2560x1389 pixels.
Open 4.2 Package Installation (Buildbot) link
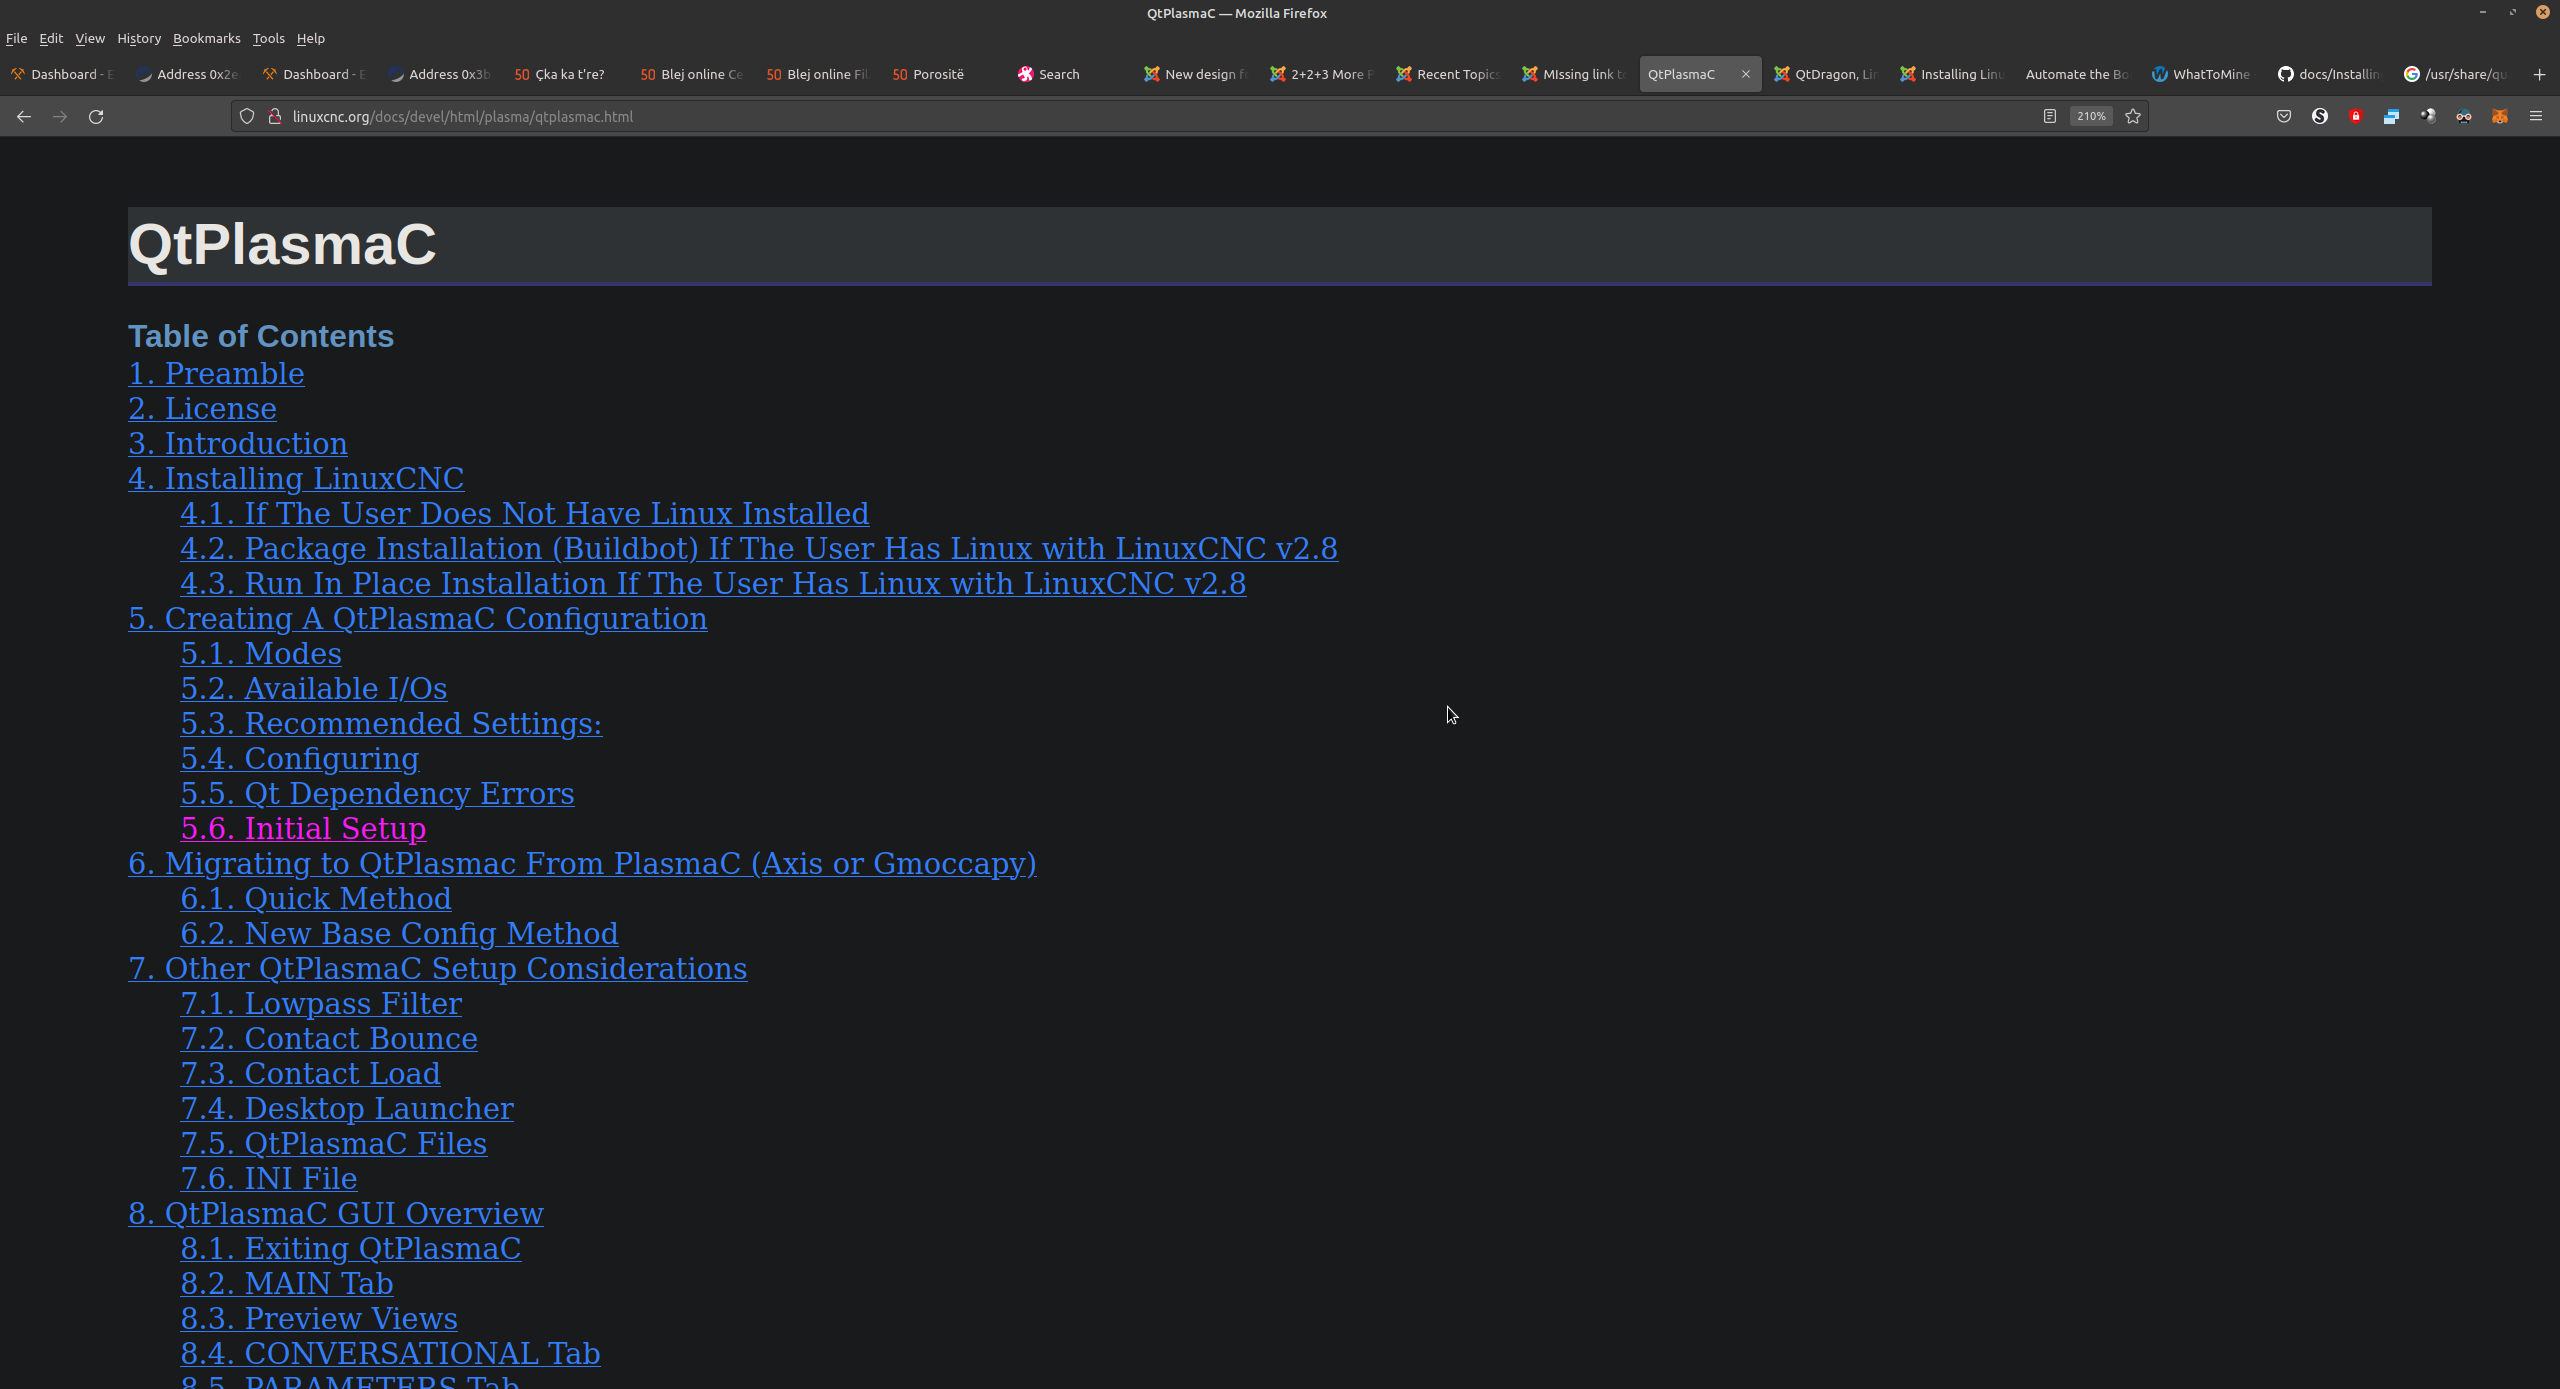(x=759, y=548)
